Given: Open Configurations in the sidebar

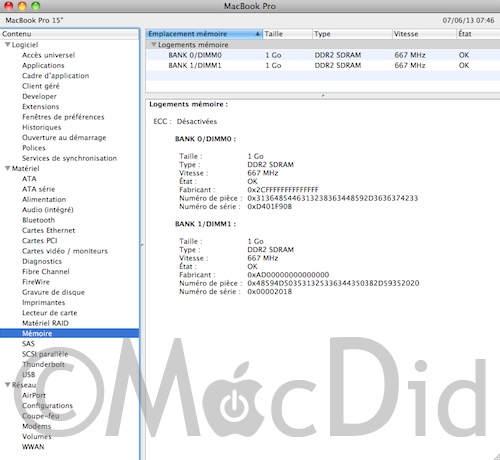Looking at the screenshot, I should (47, 406).
